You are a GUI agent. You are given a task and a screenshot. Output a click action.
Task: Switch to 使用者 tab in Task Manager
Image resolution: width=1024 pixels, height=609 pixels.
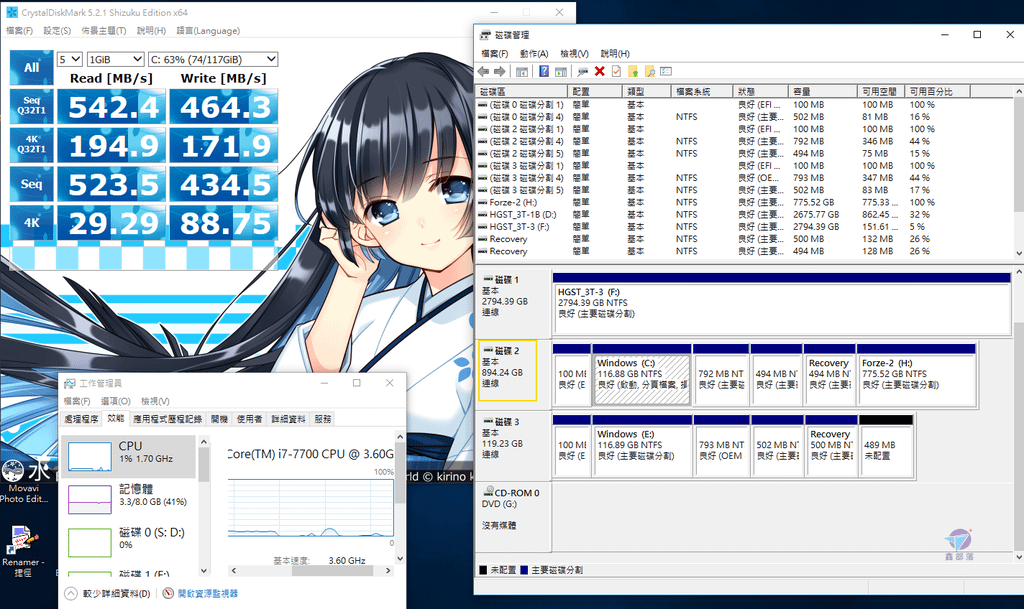249,419
